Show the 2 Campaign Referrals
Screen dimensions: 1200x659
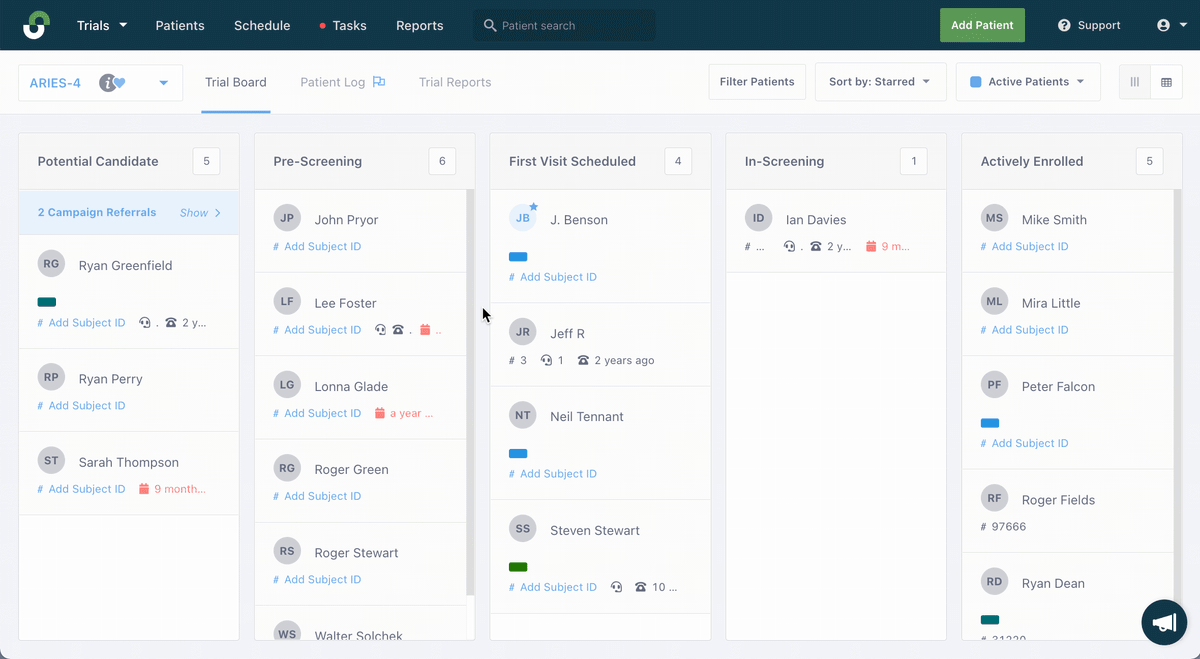click(201, 213)
